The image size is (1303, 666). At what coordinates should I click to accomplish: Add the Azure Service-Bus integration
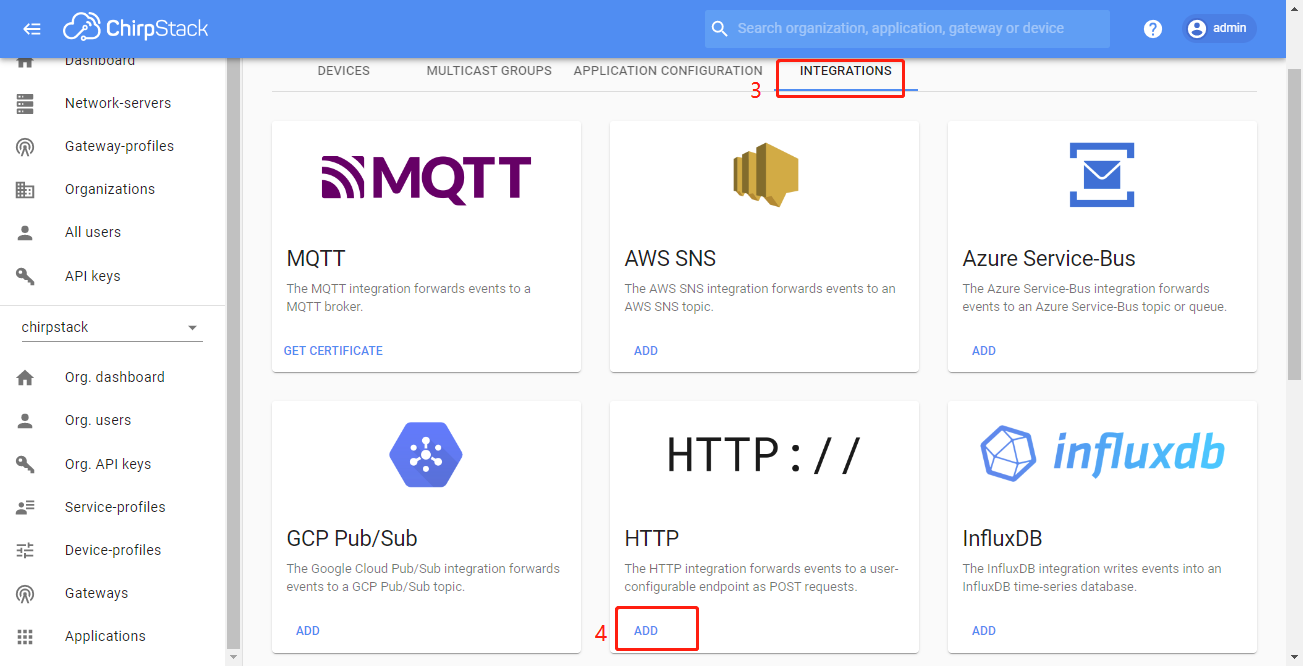tap(984, 351)
